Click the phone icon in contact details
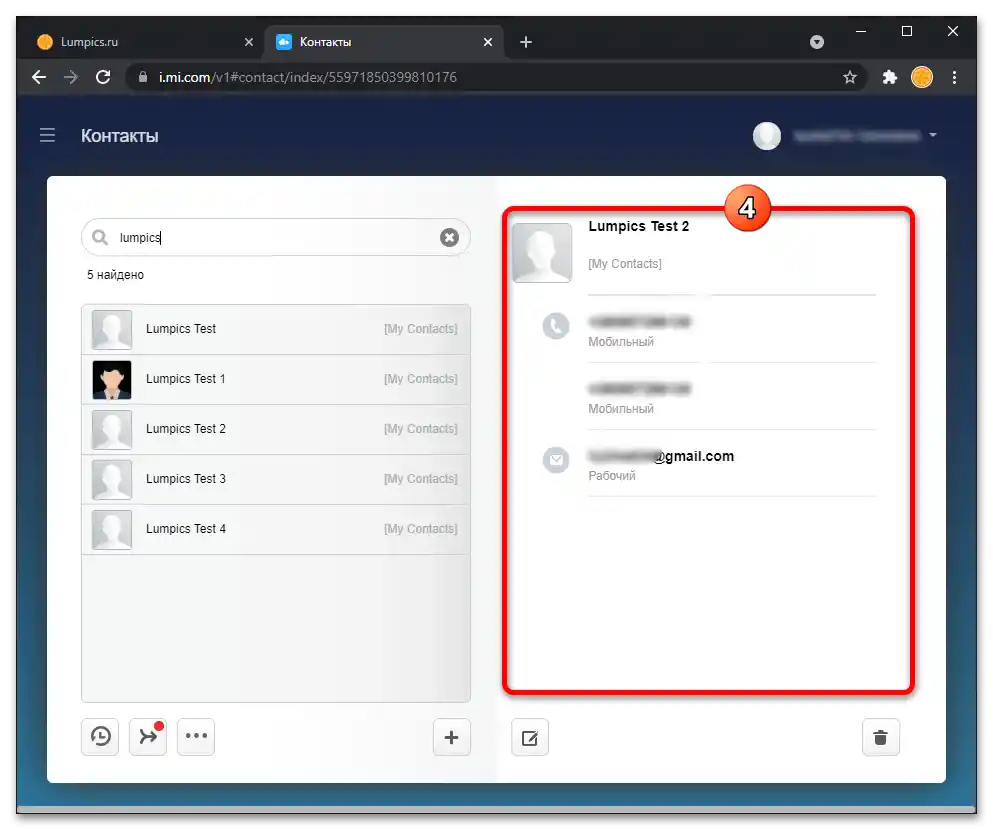993x830 pixels. [x=556, y=326]
